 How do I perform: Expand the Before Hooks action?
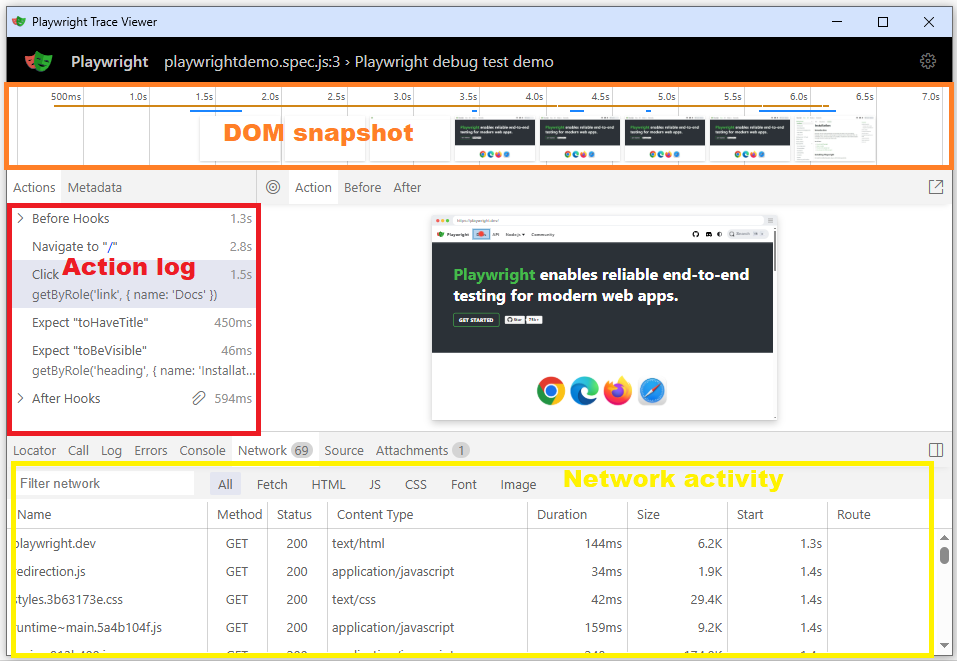(21, 219)
